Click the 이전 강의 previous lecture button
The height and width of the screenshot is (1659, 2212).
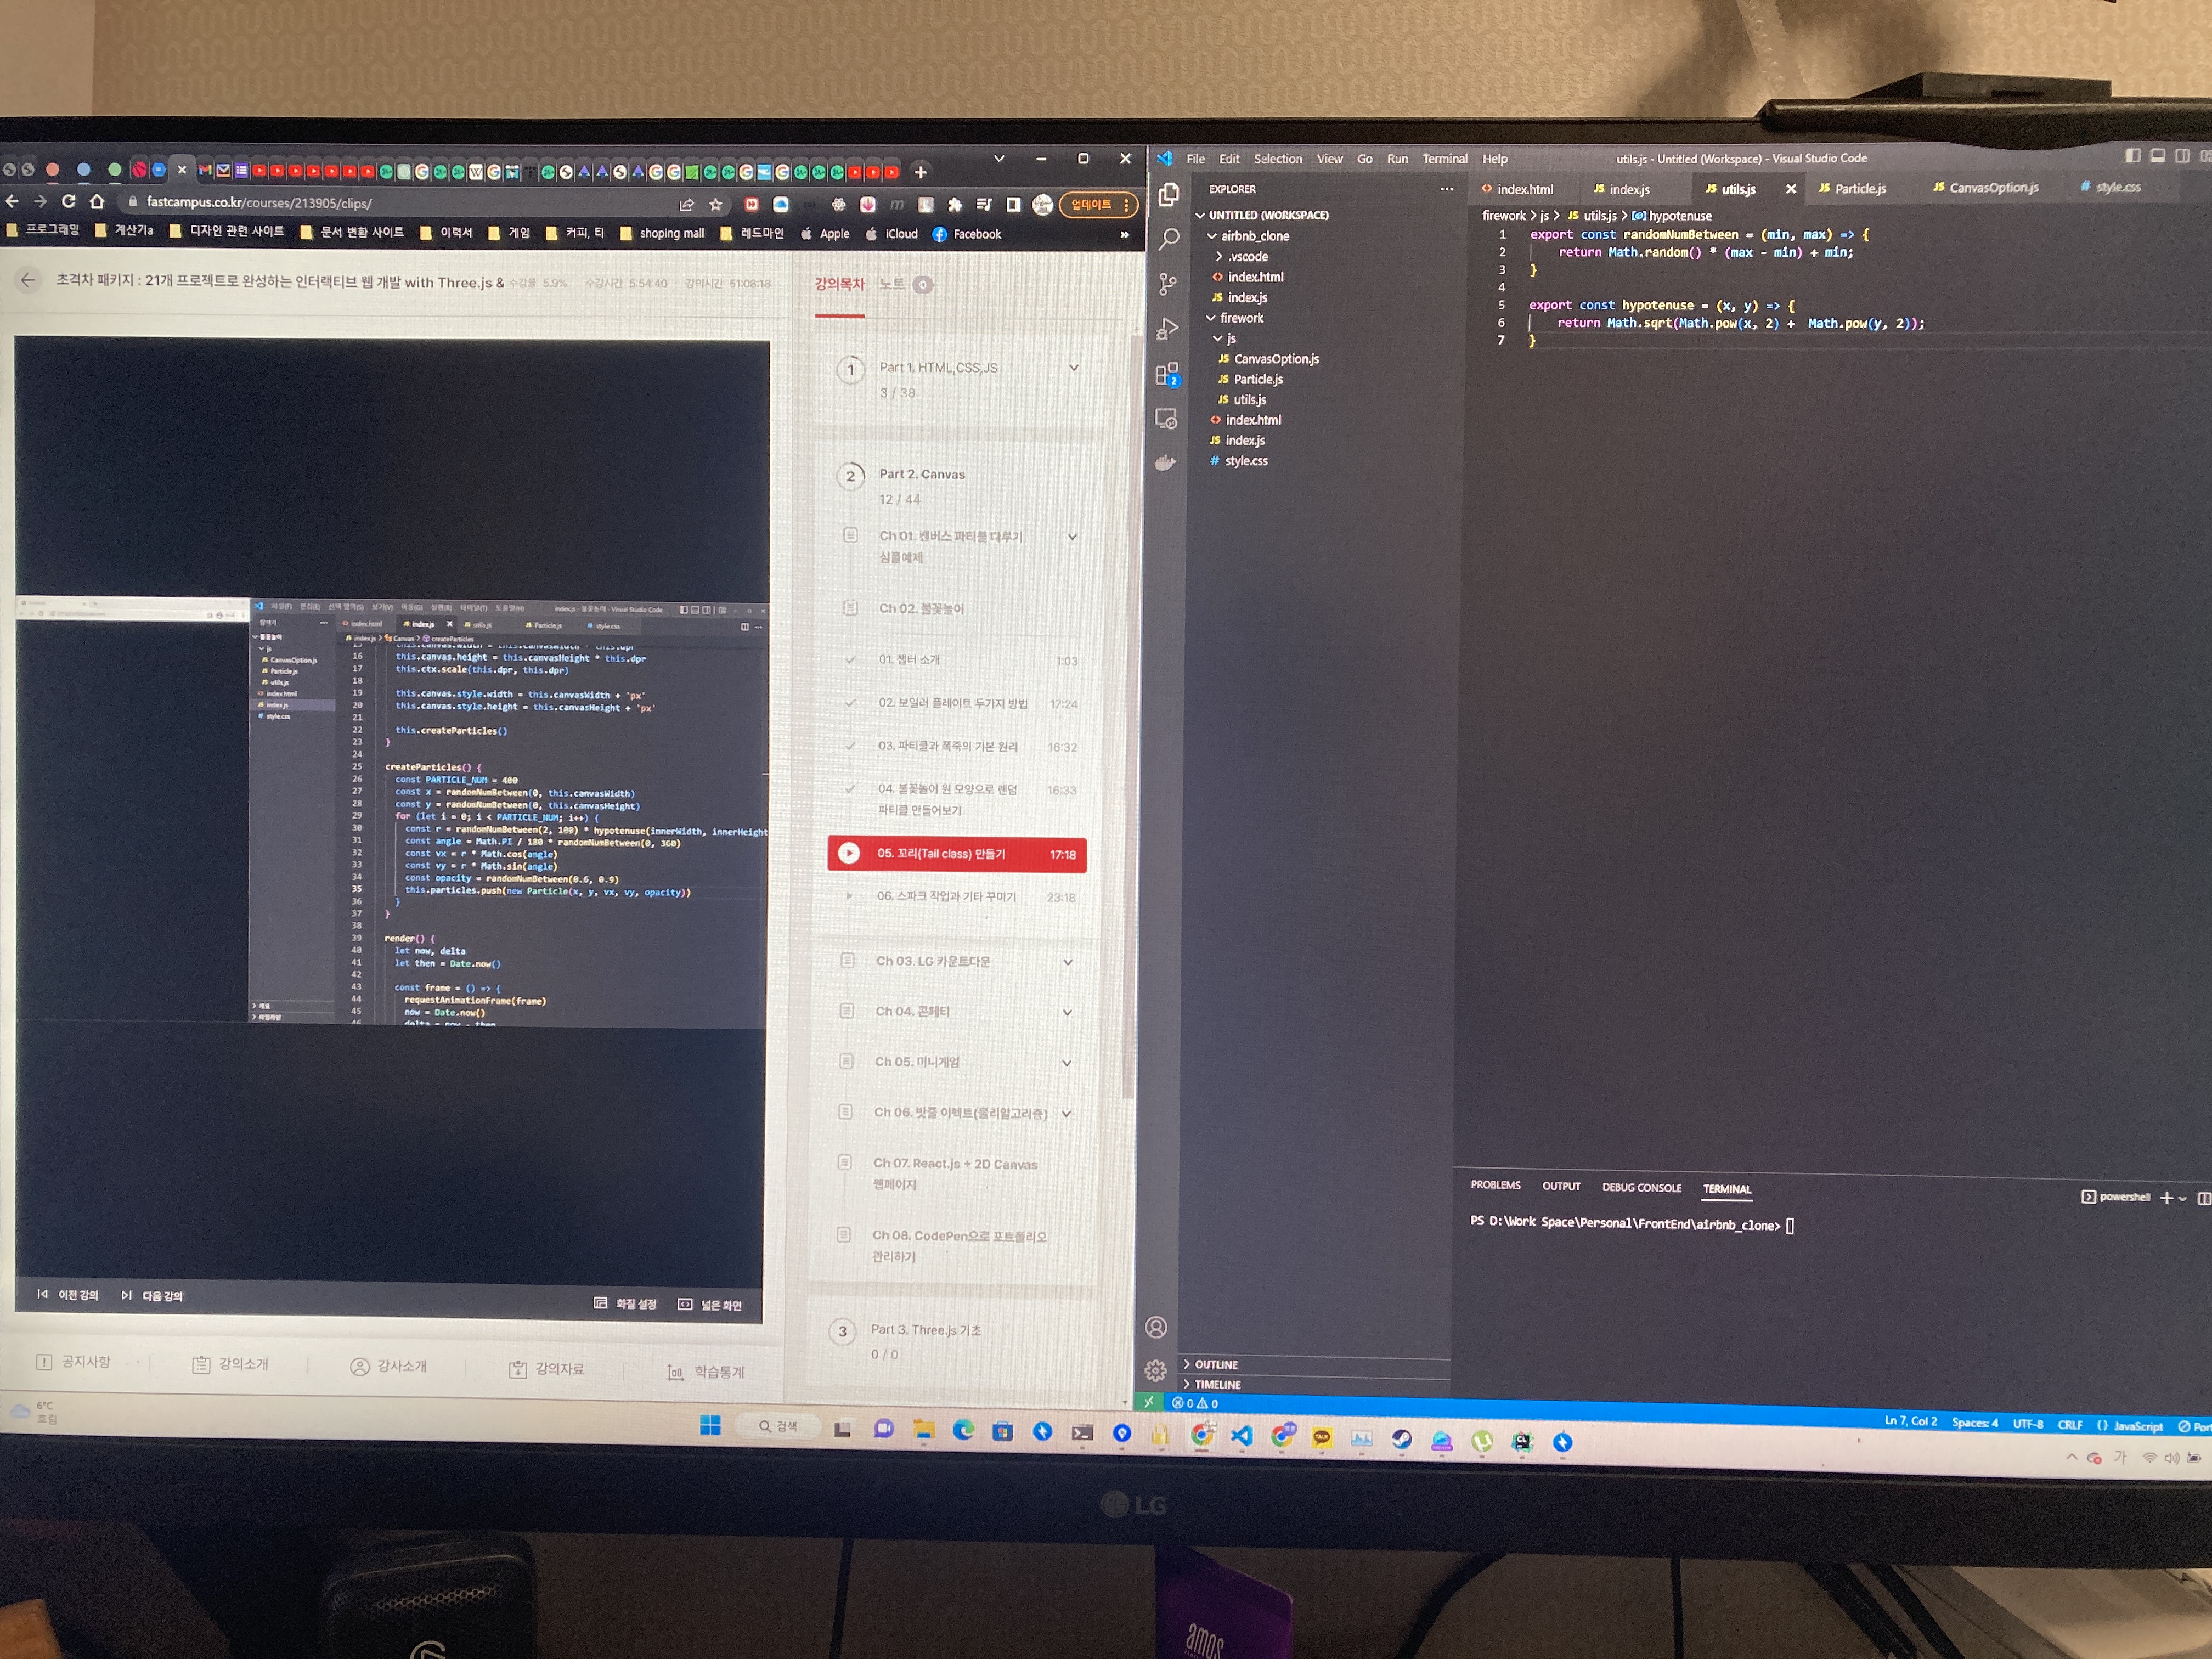[68, 1294]
